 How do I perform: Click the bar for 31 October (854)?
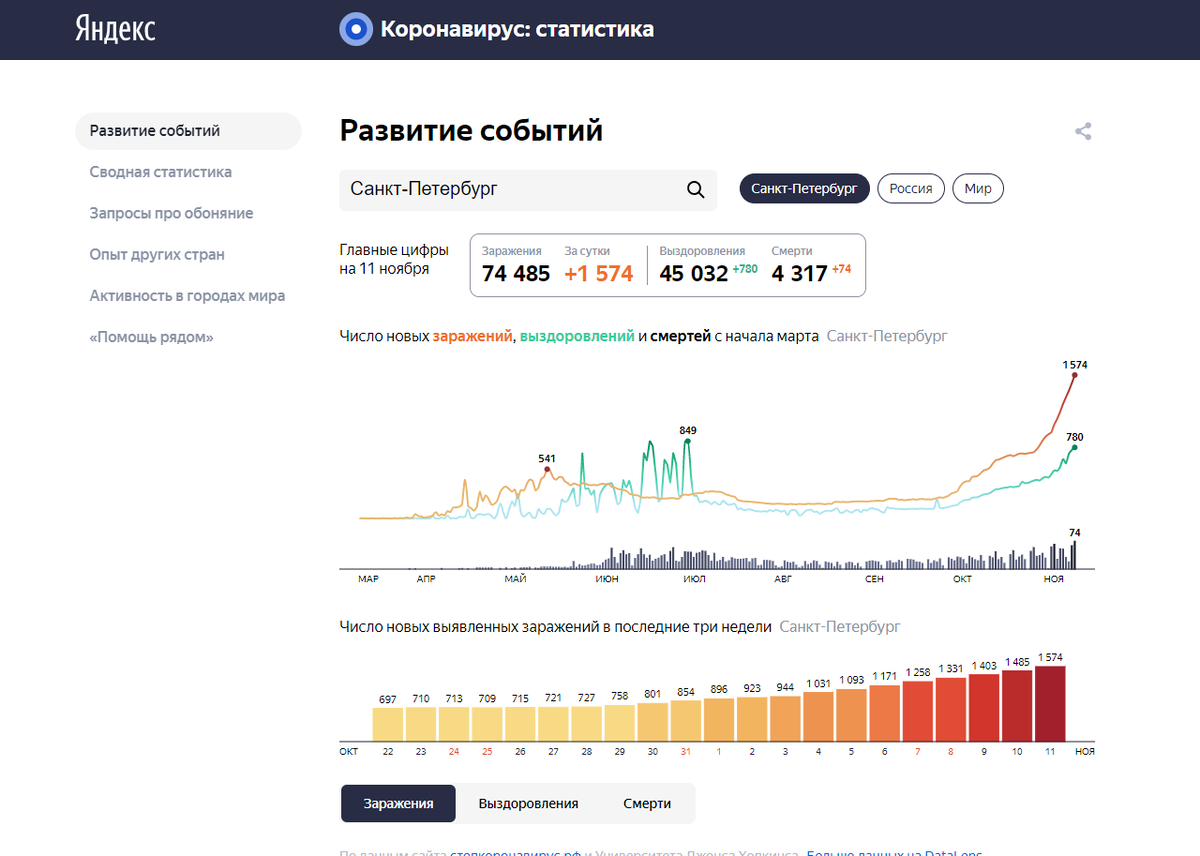point(686,719)
